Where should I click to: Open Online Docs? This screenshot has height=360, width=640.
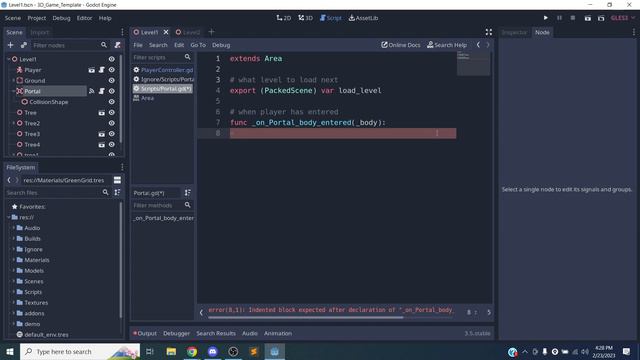click(x=401, y=45)
